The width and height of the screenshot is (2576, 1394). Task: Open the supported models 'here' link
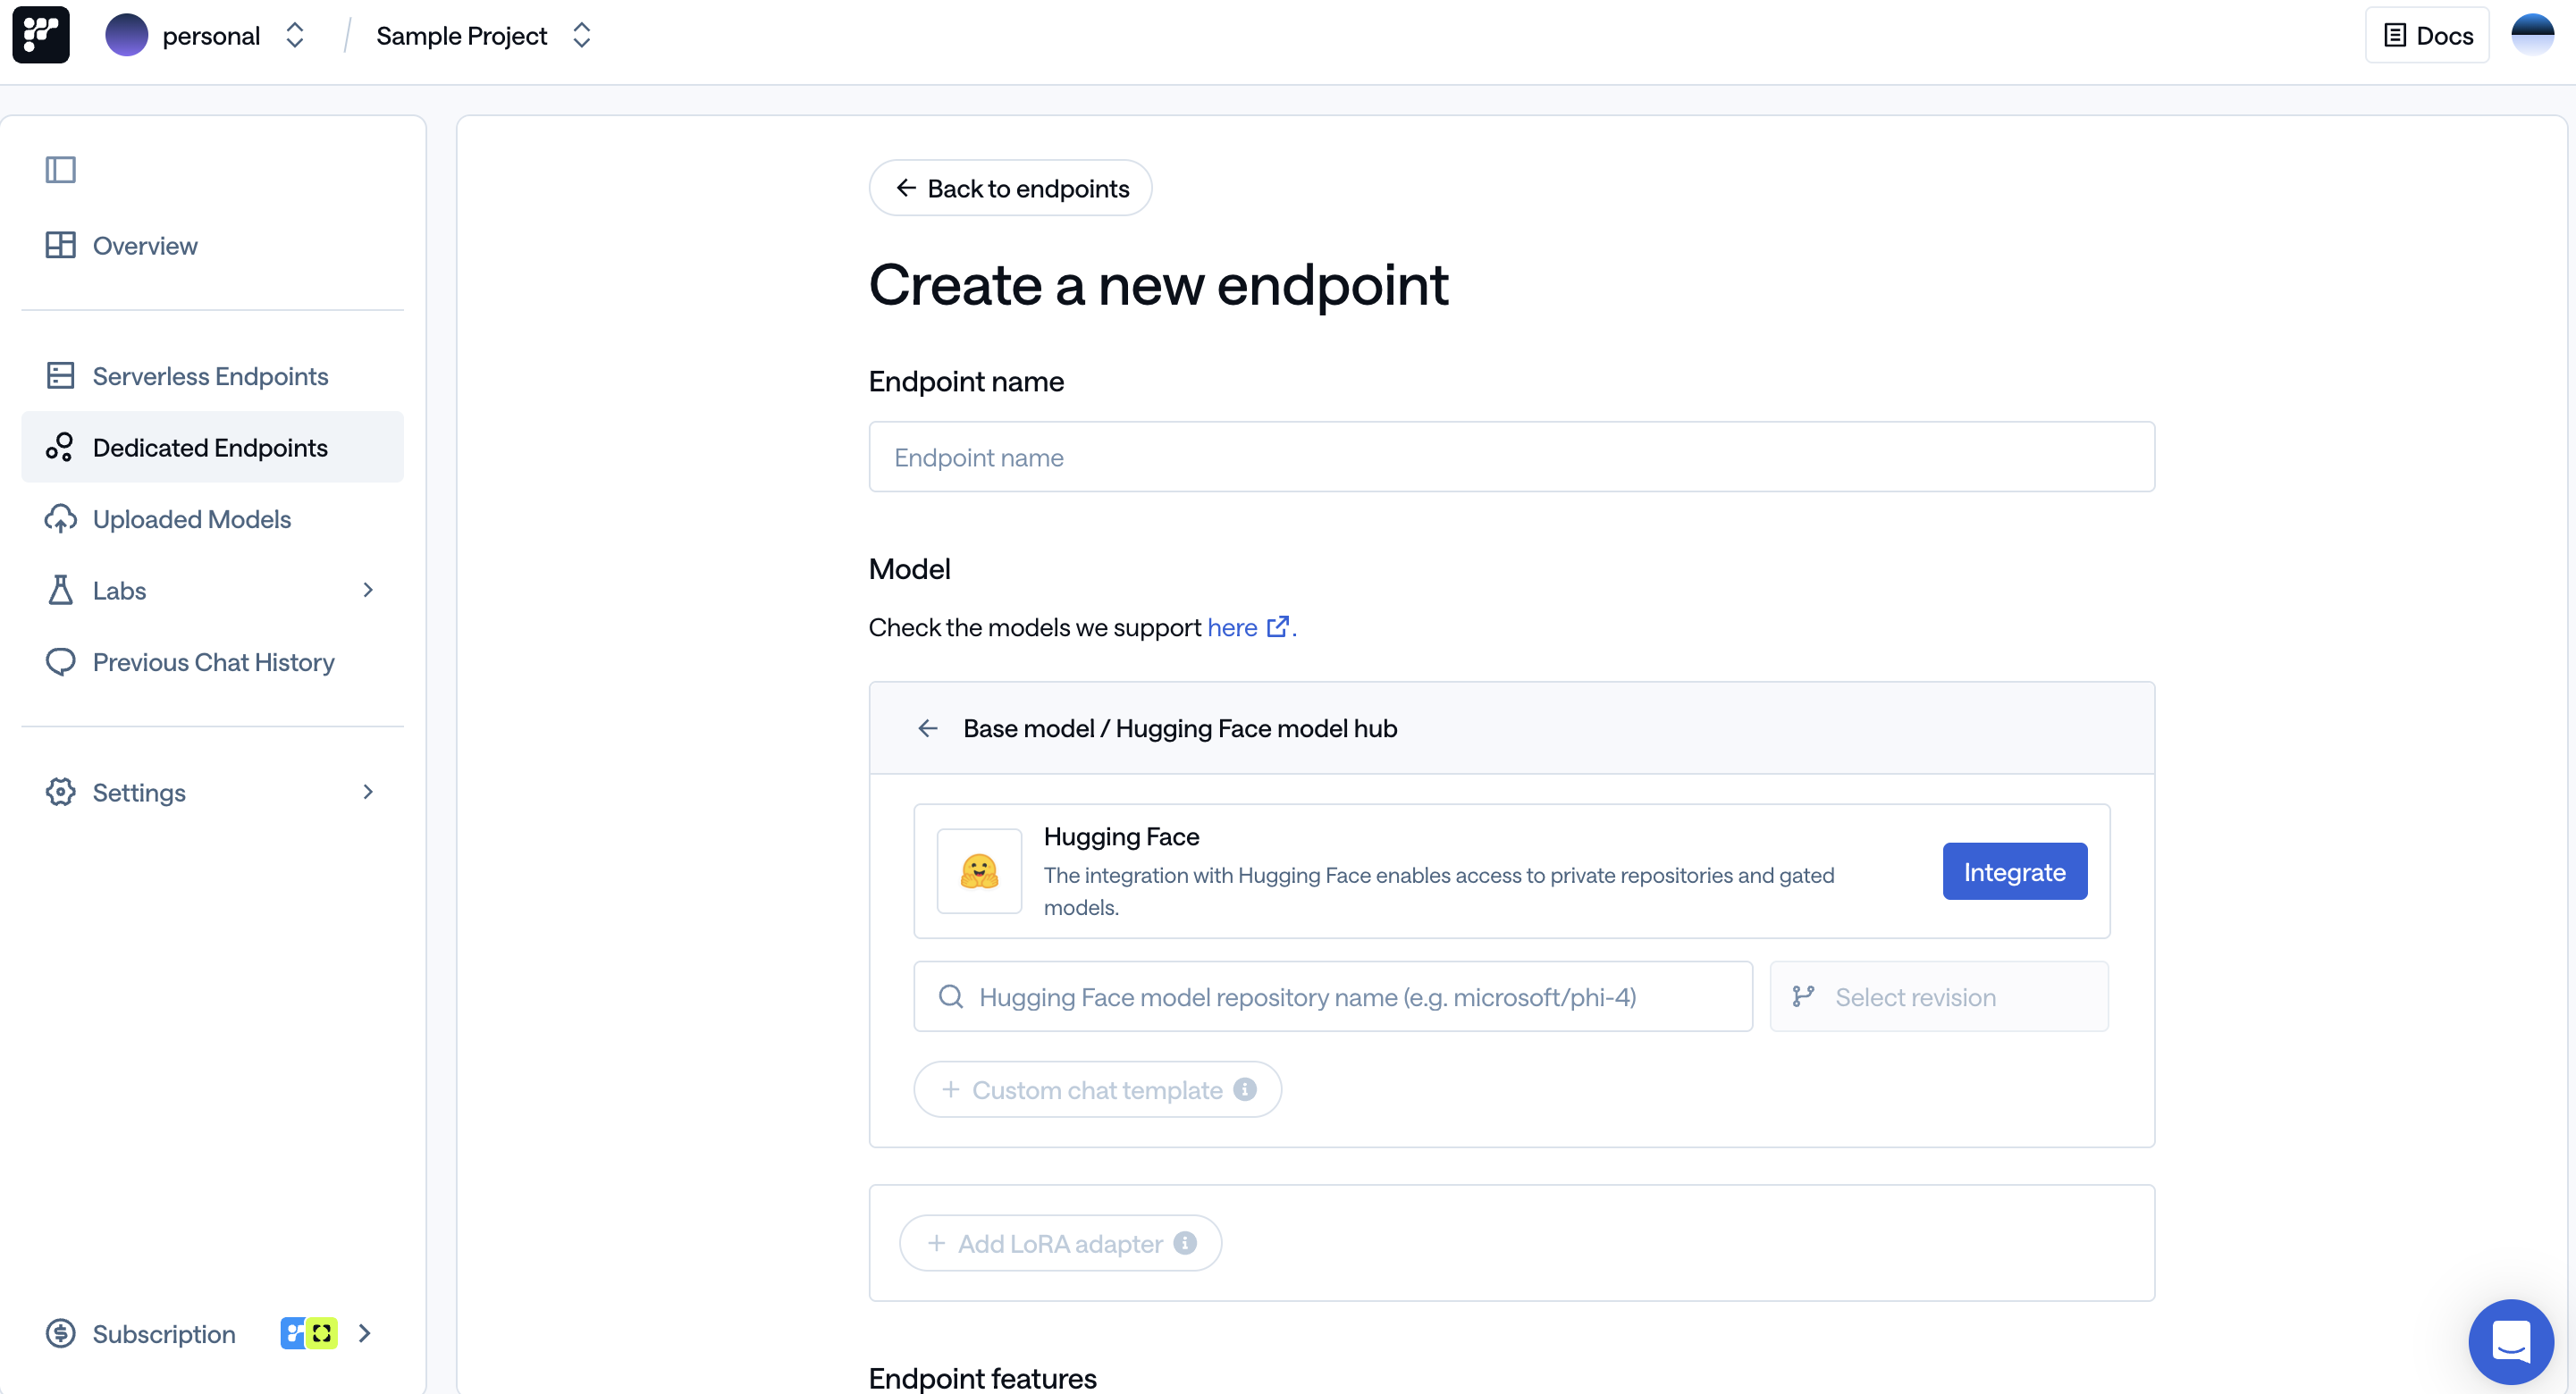(x=1232, y=627)
